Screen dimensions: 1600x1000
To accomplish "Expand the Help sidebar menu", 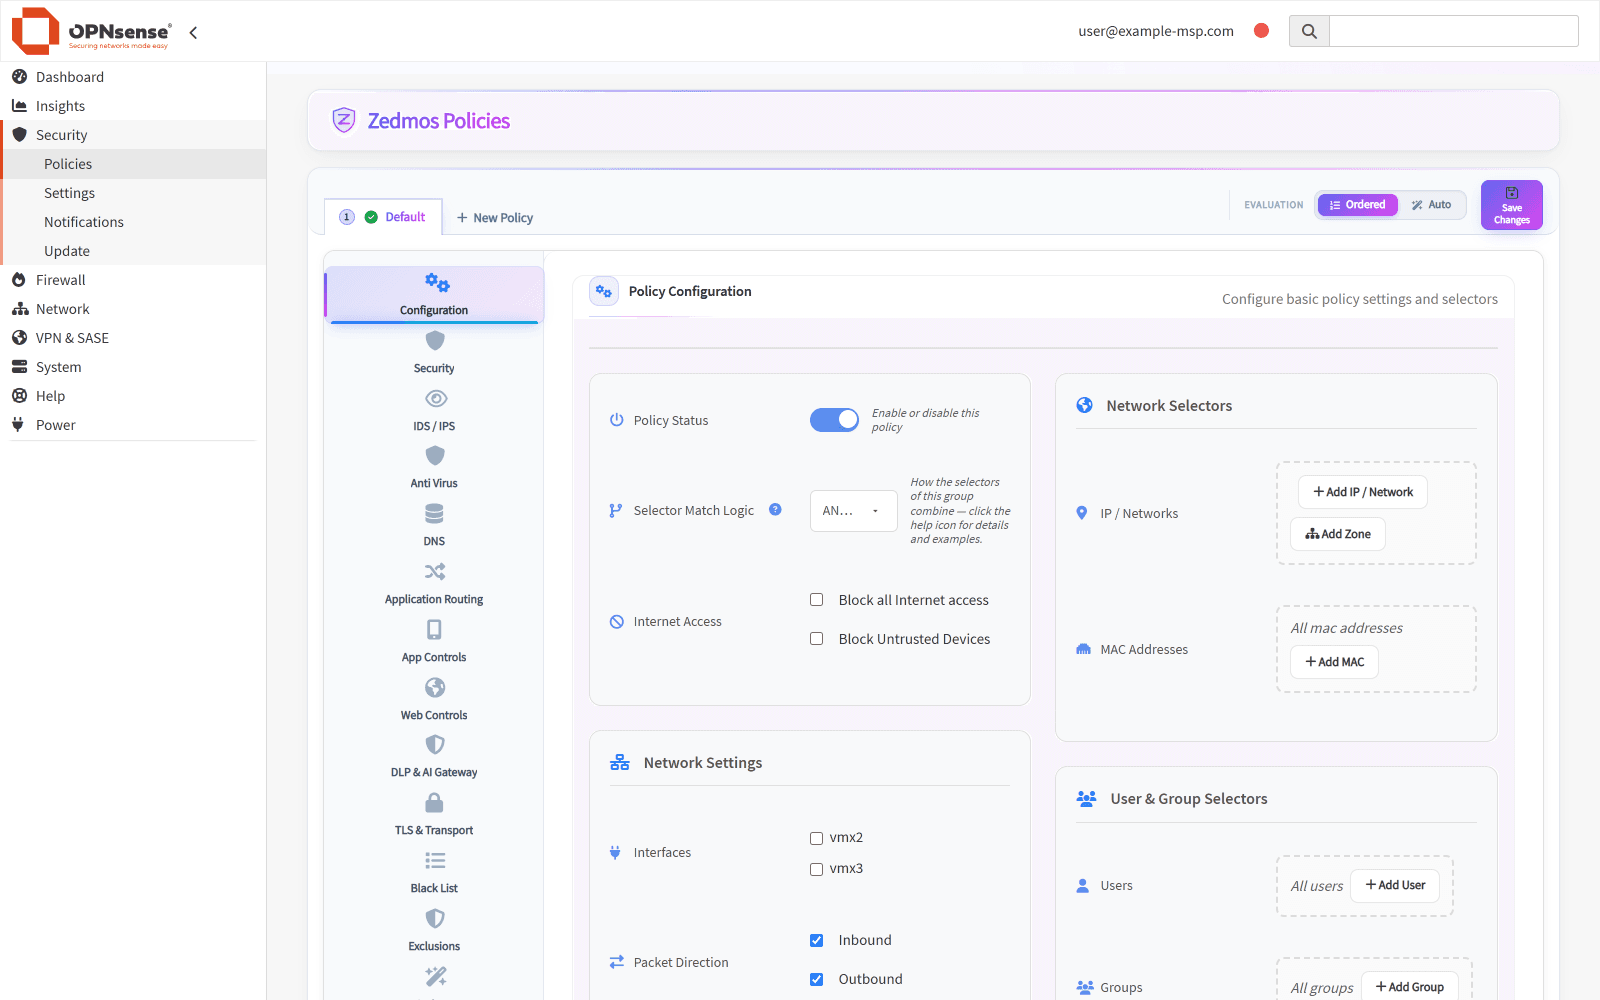I will tap(133, 396).
